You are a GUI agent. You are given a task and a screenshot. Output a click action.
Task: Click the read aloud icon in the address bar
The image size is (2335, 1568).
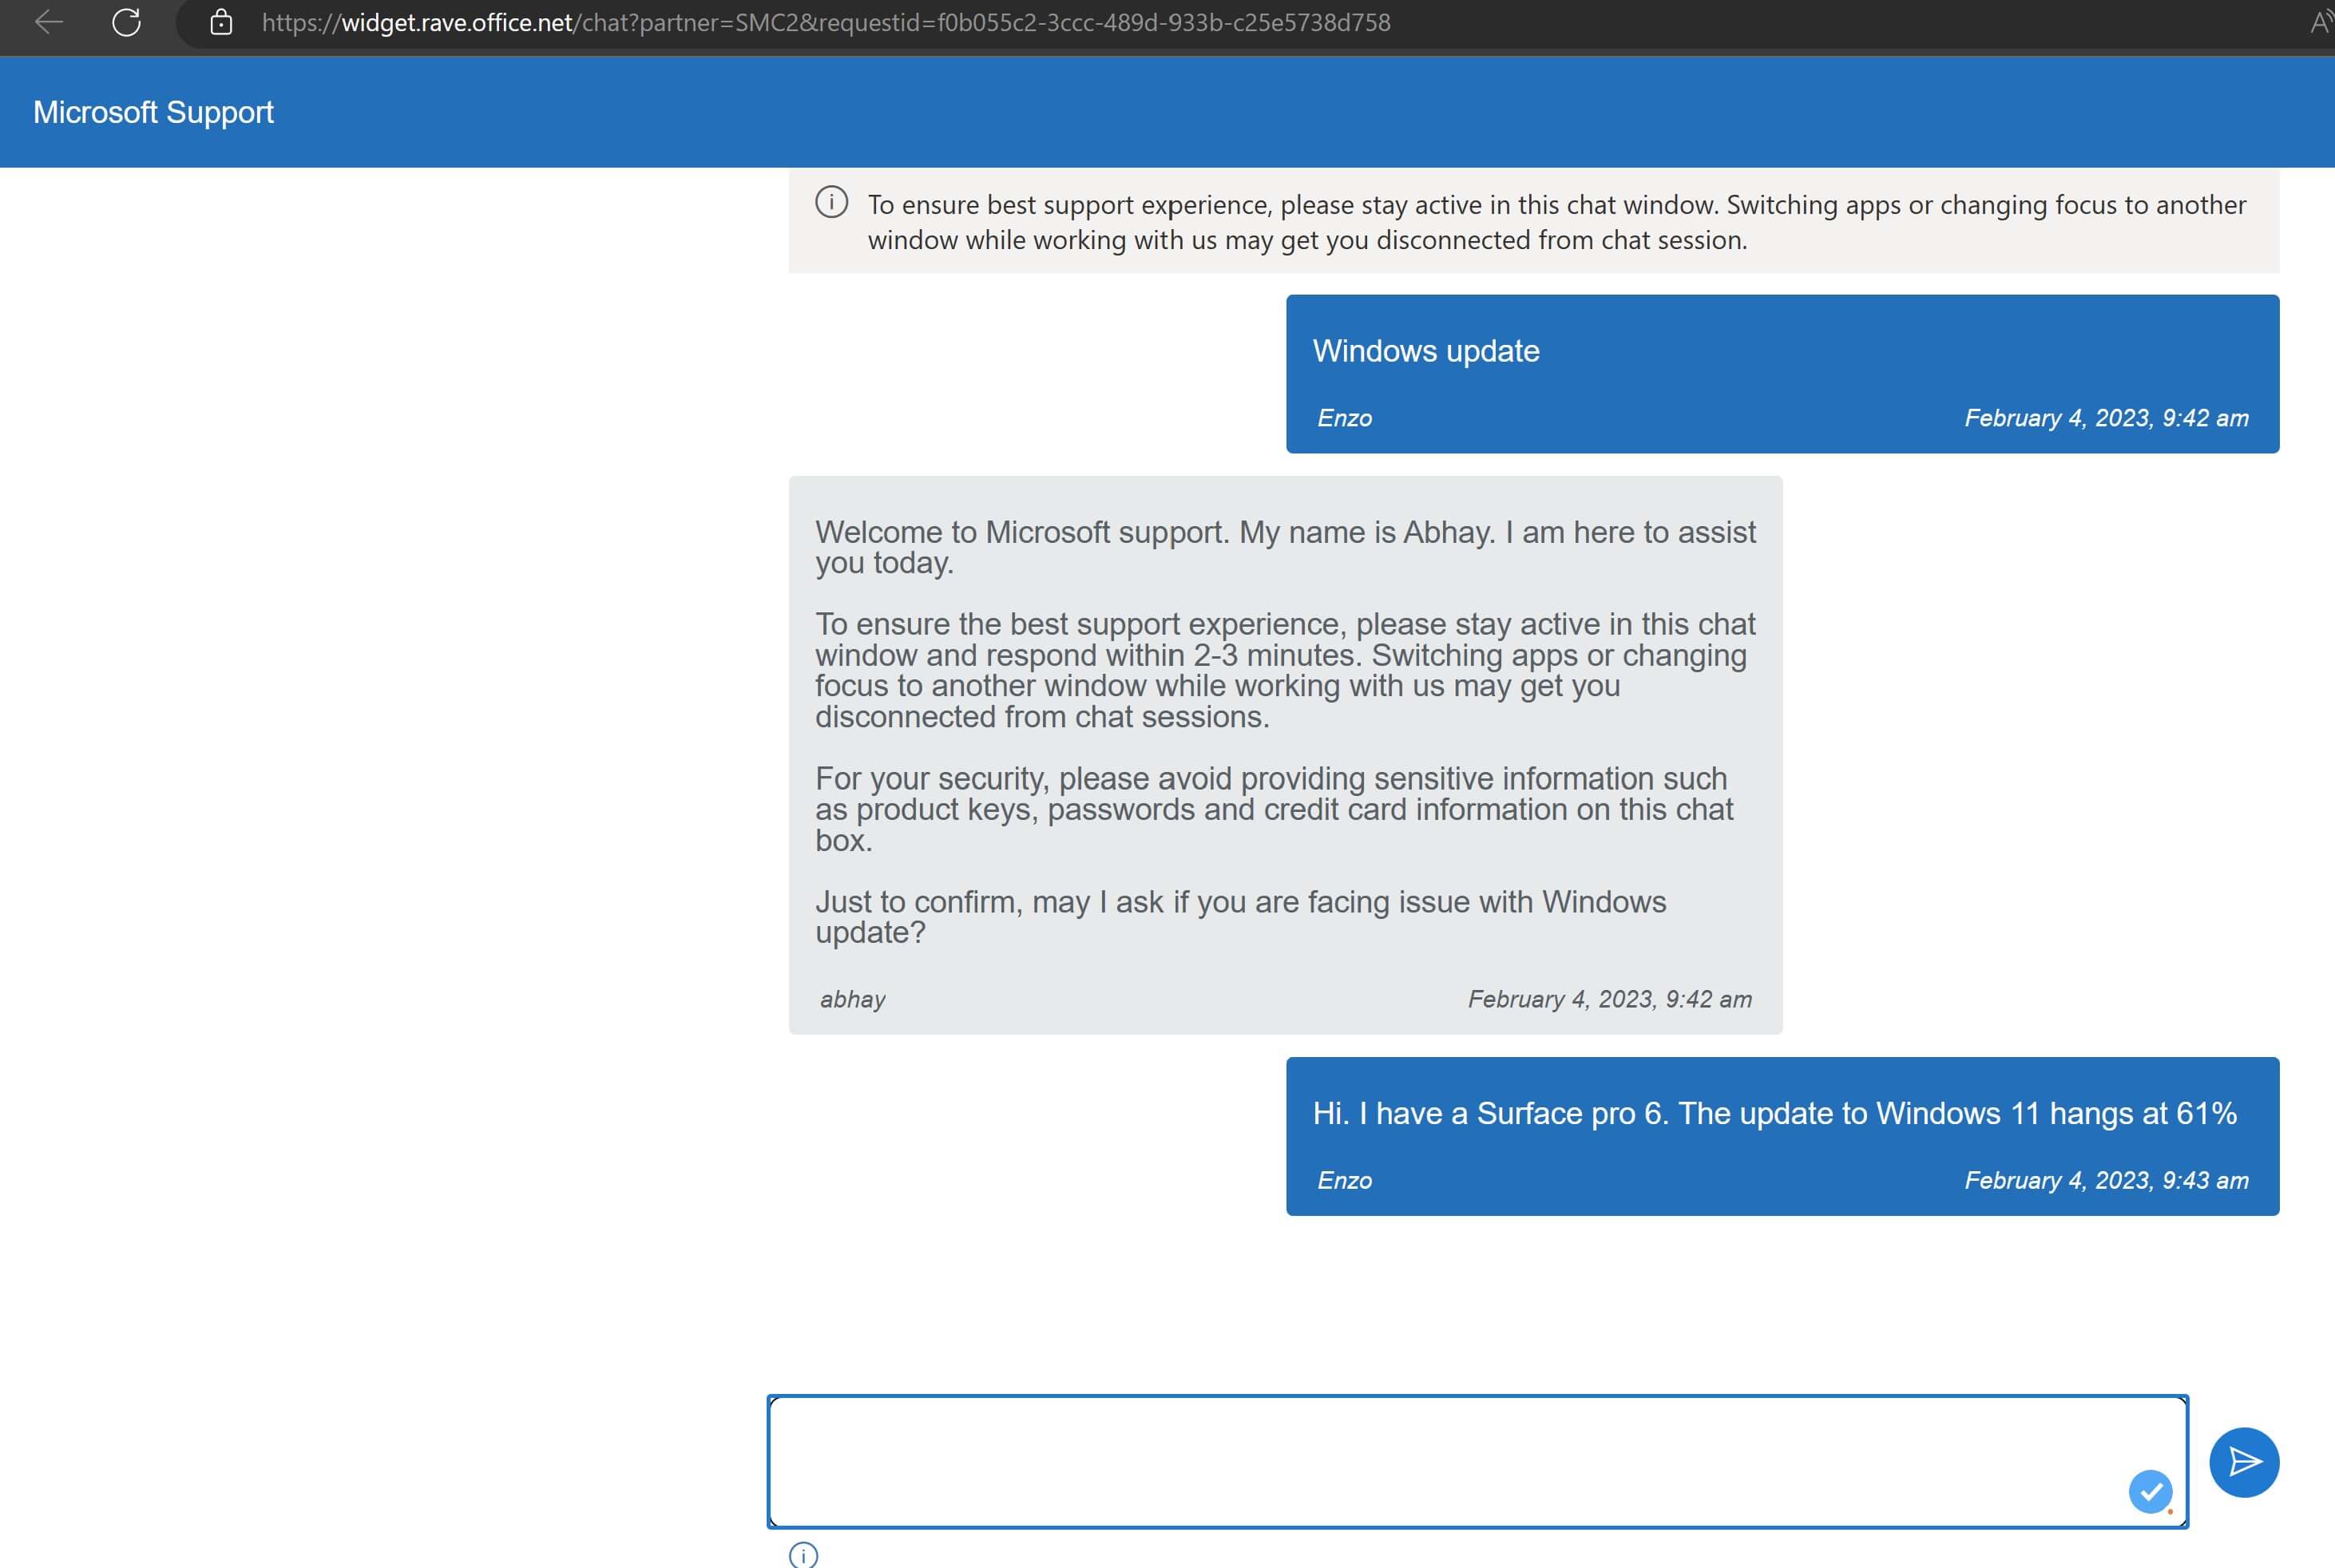(2320, 22)
